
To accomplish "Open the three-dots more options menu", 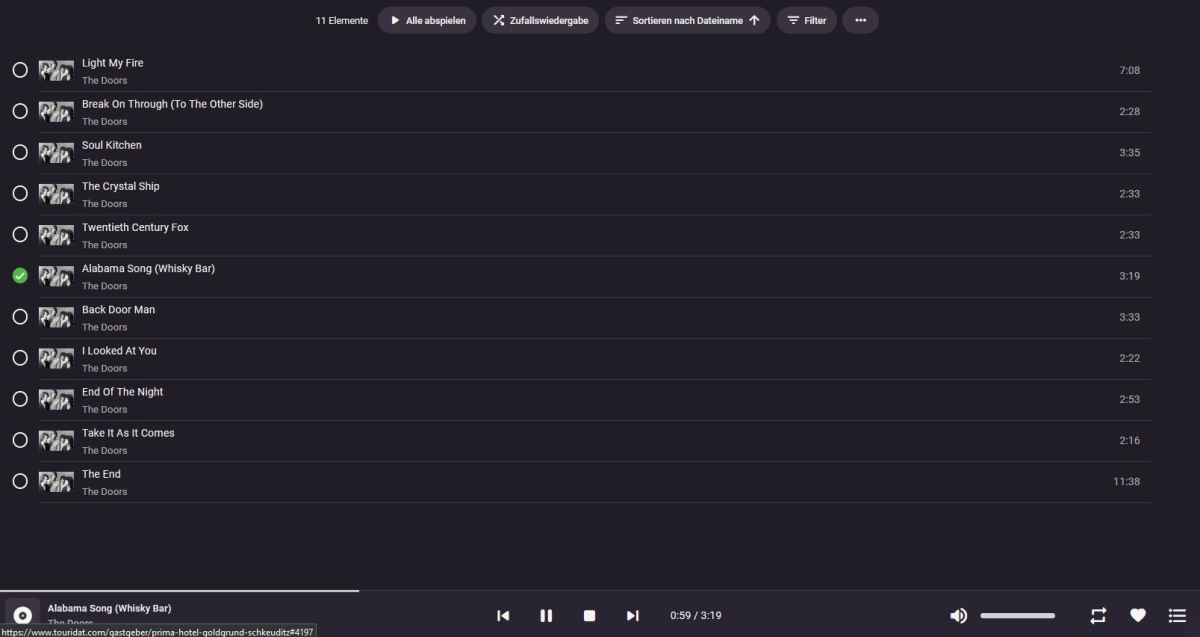I will coord(860,20).
